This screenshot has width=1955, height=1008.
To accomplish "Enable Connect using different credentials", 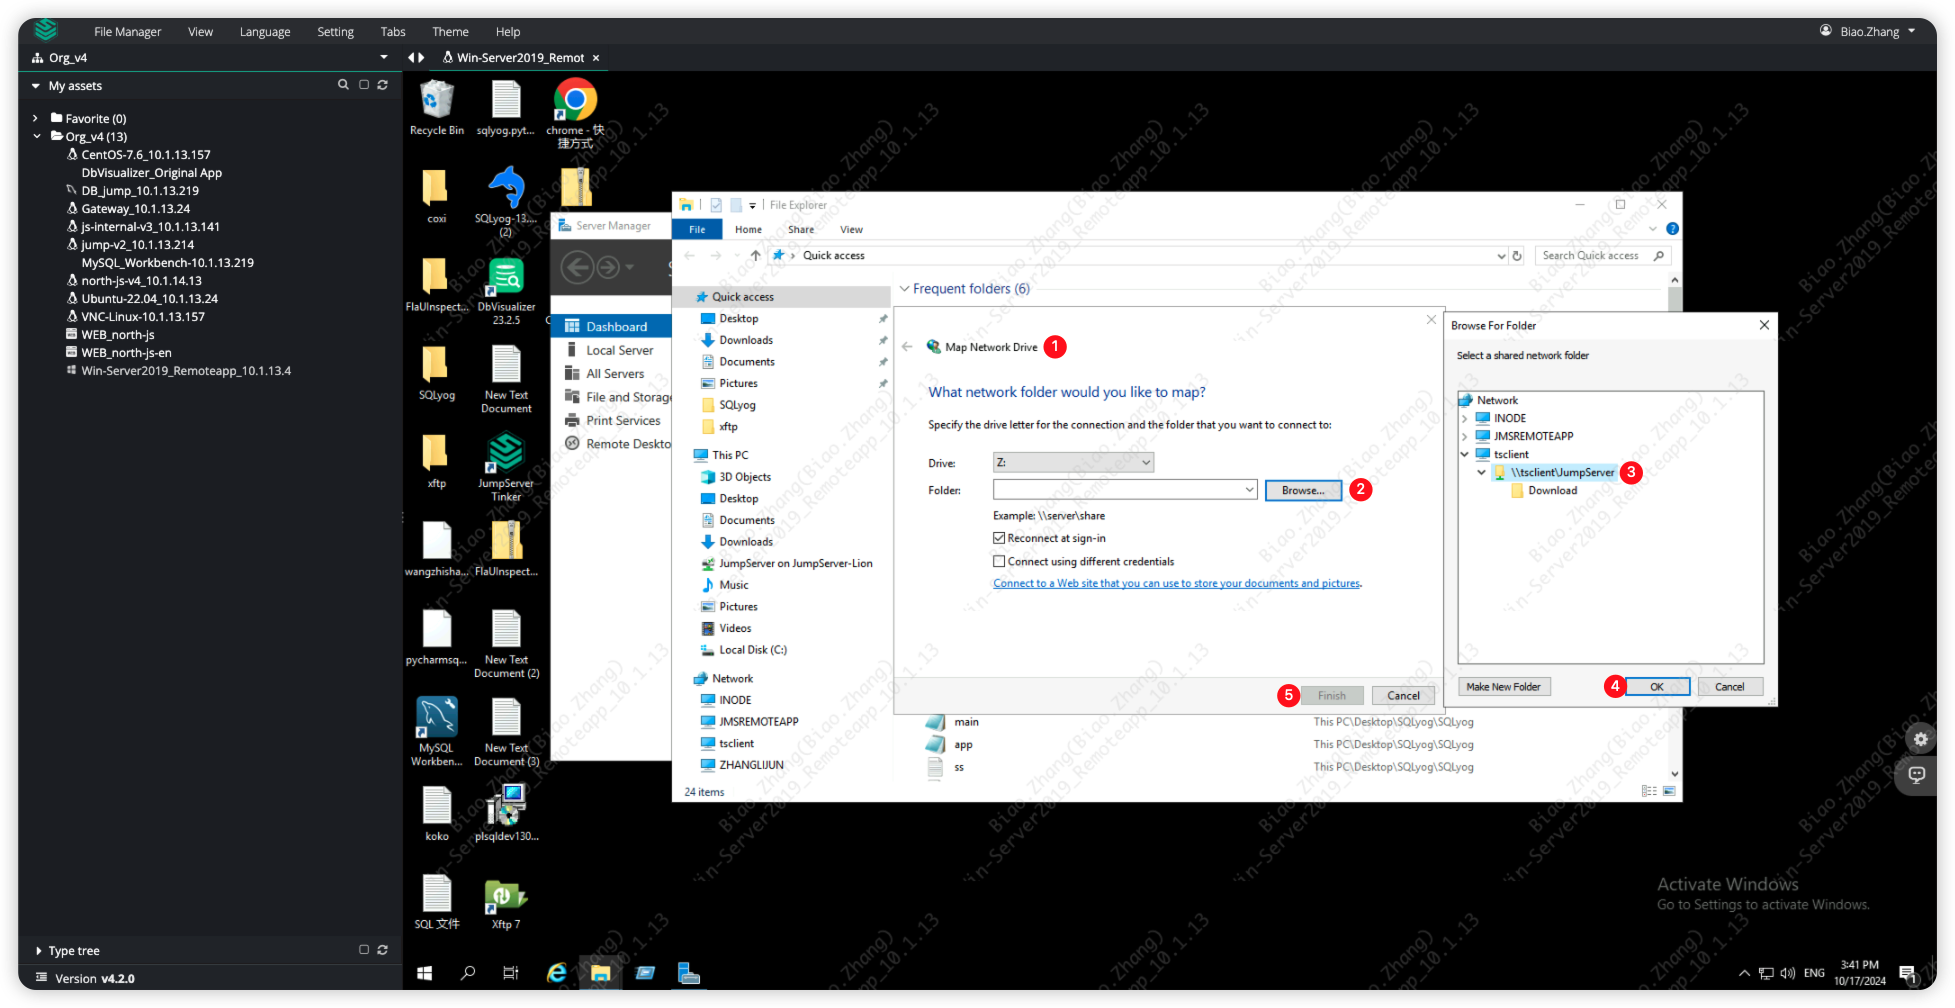I will pos(999,562).
